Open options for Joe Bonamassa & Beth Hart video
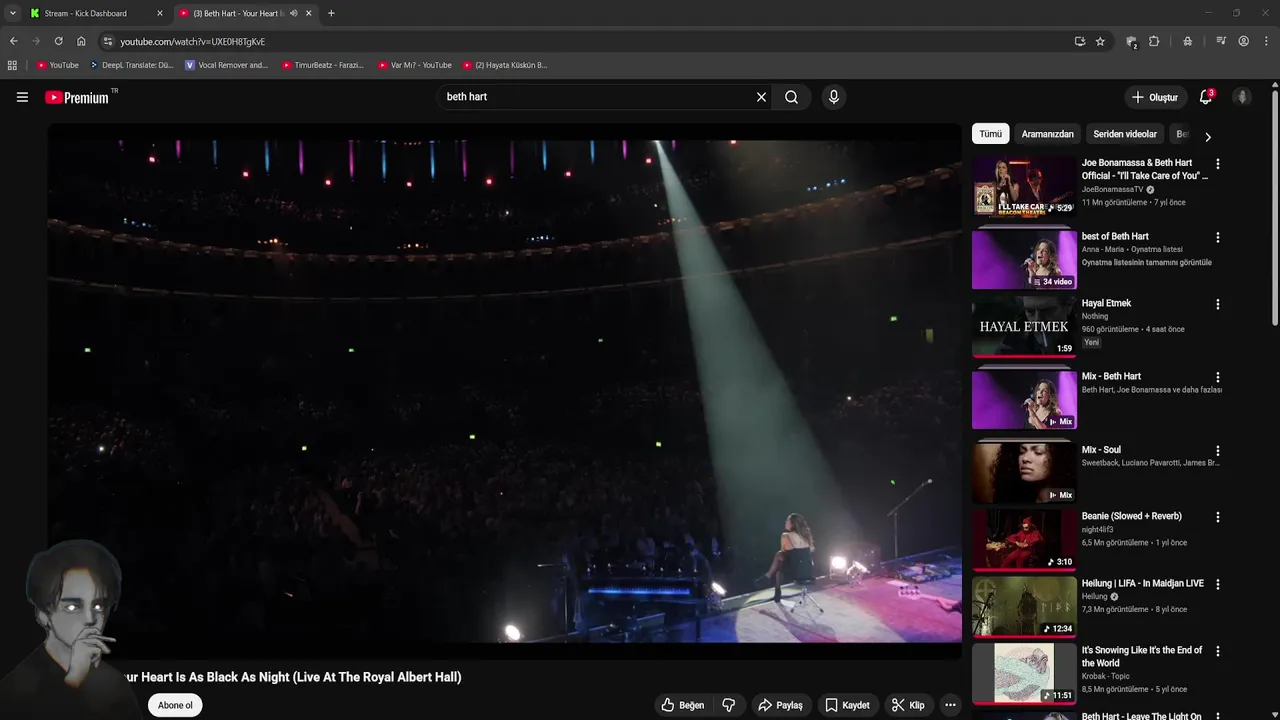This screenshot has width=1280, height=720. click(x=1217, y=164)
